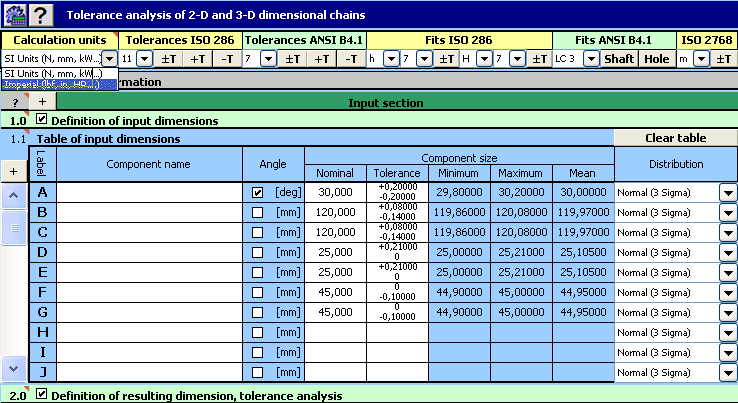The height and width of the screenshot is (403, 738).
Task: Click Nominal value 30,000 in row A
Action: pyautogui.click(x=335, y=192)
